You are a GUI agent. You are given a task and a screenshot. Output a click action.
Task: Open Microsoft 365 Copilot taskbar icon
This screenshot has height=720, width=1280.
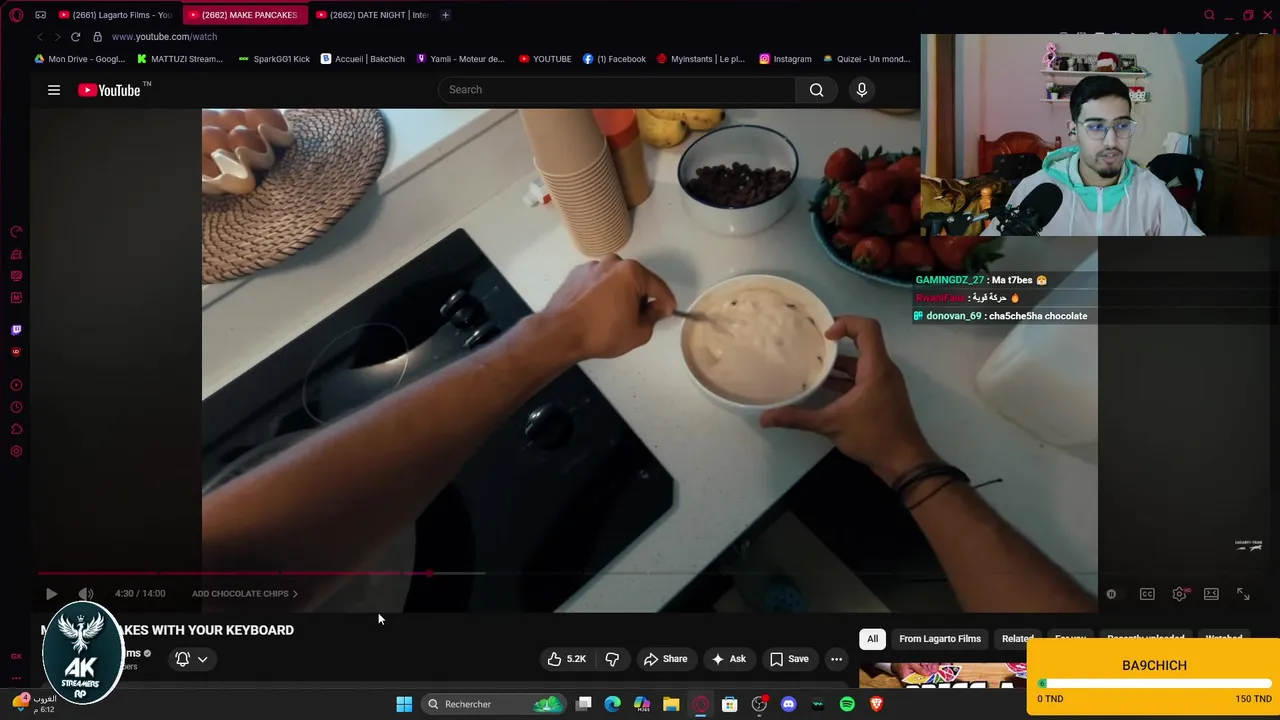click(642, 704)
